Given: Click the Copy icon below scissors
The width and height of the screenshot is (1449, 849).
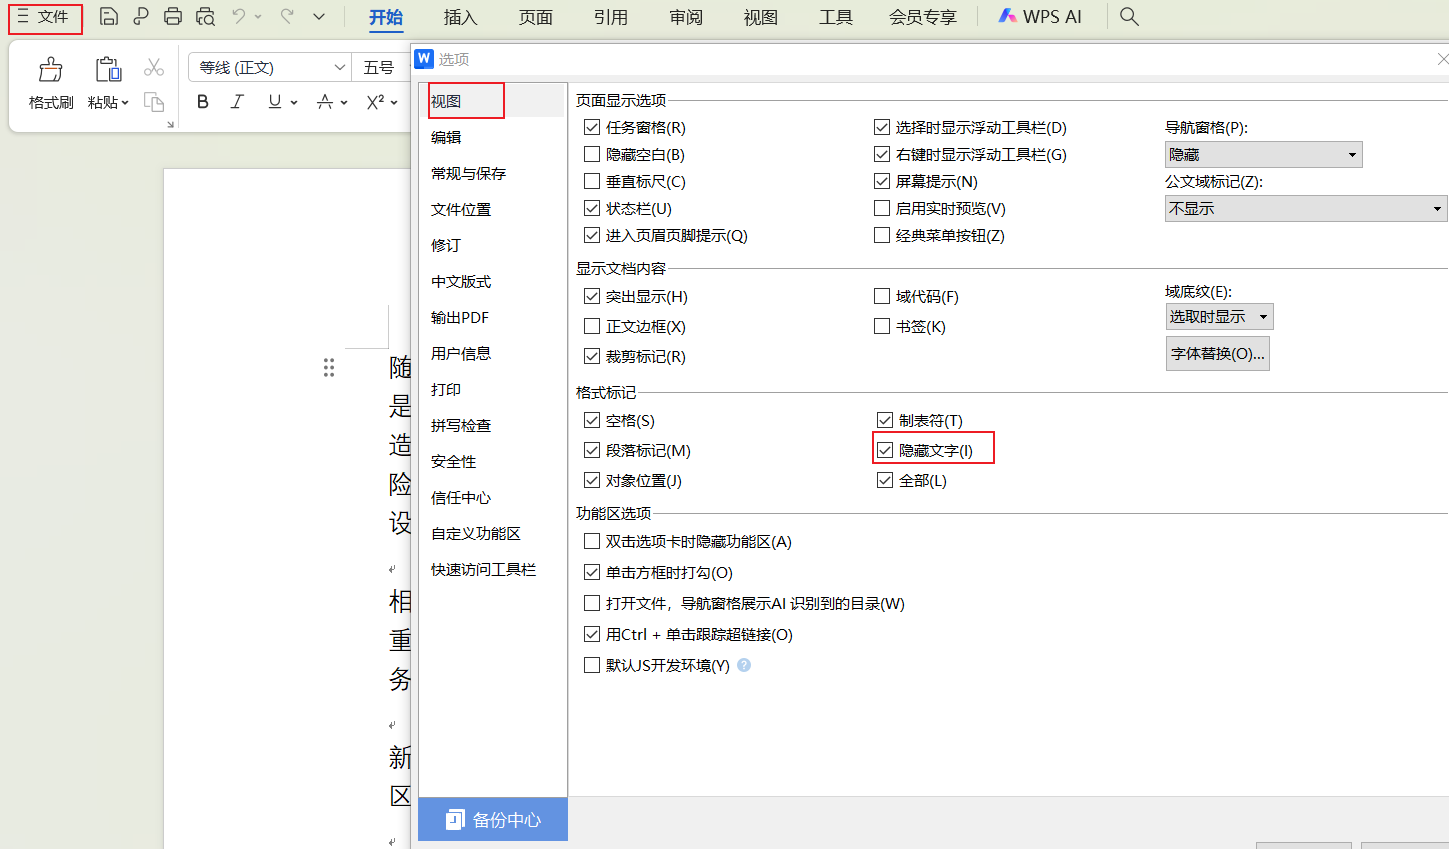Looking at the screenshot, I should pyautogui.click(x=154, y=102).
